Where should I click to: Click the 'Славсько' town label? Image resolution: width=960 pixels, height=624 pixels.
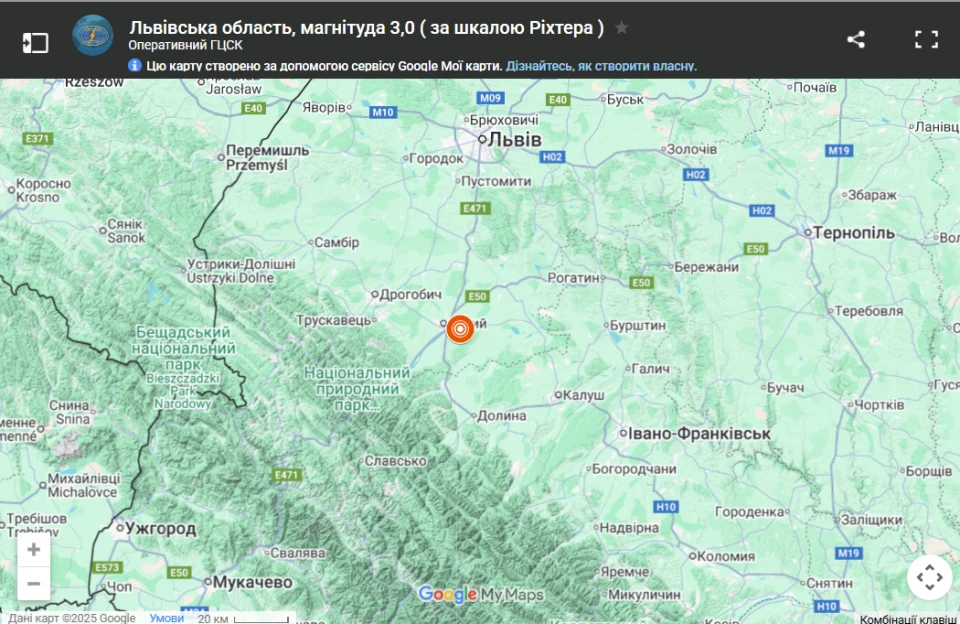(x=395, y=461)
